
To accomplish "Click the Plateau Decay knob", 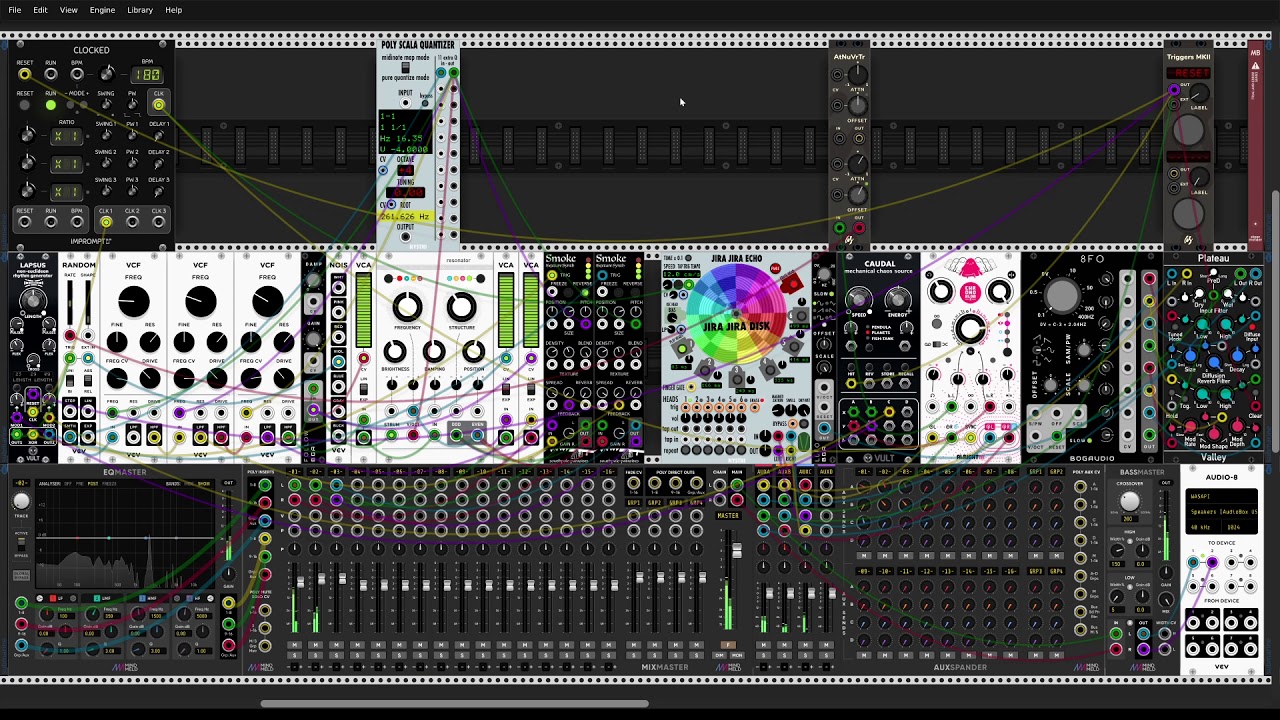I will (1237, 355).
